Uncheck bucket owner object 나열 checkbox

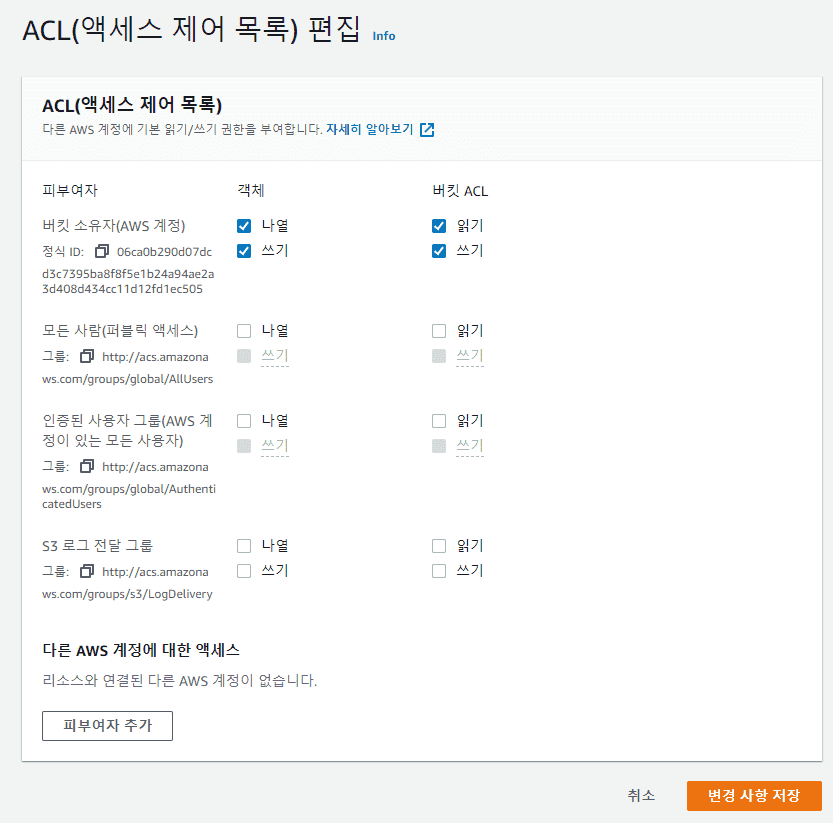tap(244, 226)
